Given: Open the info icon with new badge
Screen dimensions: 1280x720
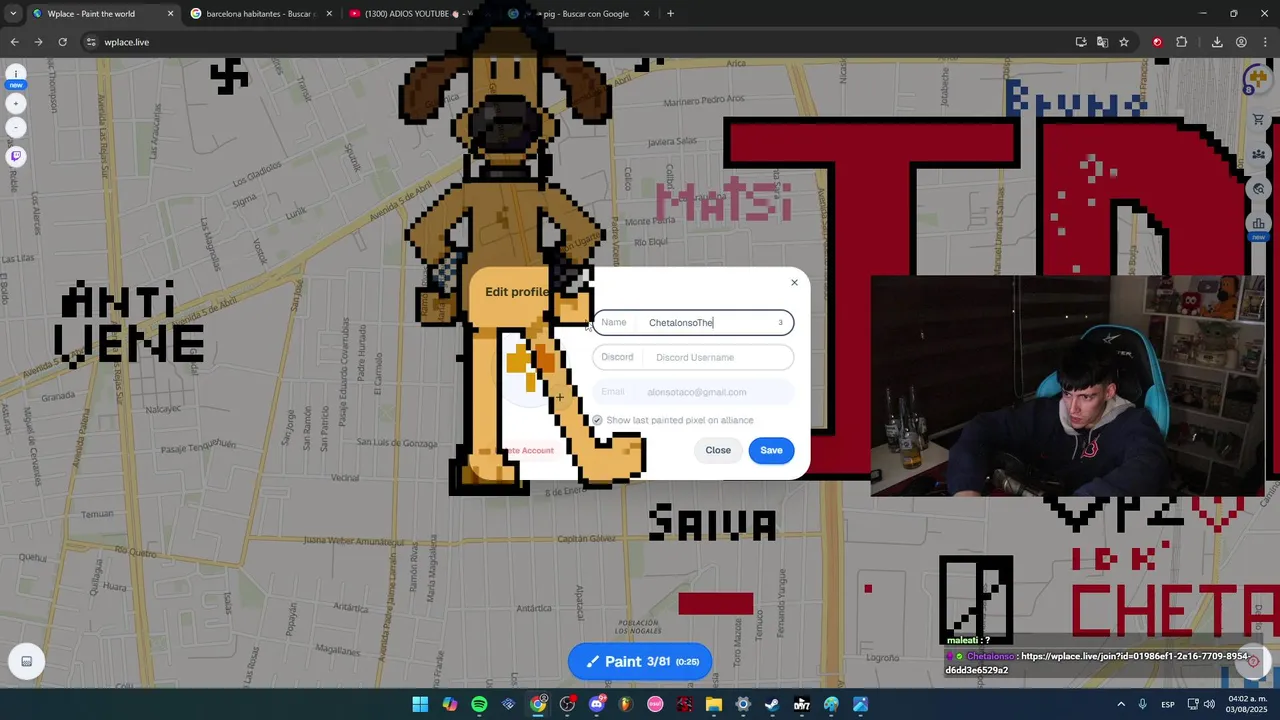Looking at the screenshot, I should [x=16, y=76].
